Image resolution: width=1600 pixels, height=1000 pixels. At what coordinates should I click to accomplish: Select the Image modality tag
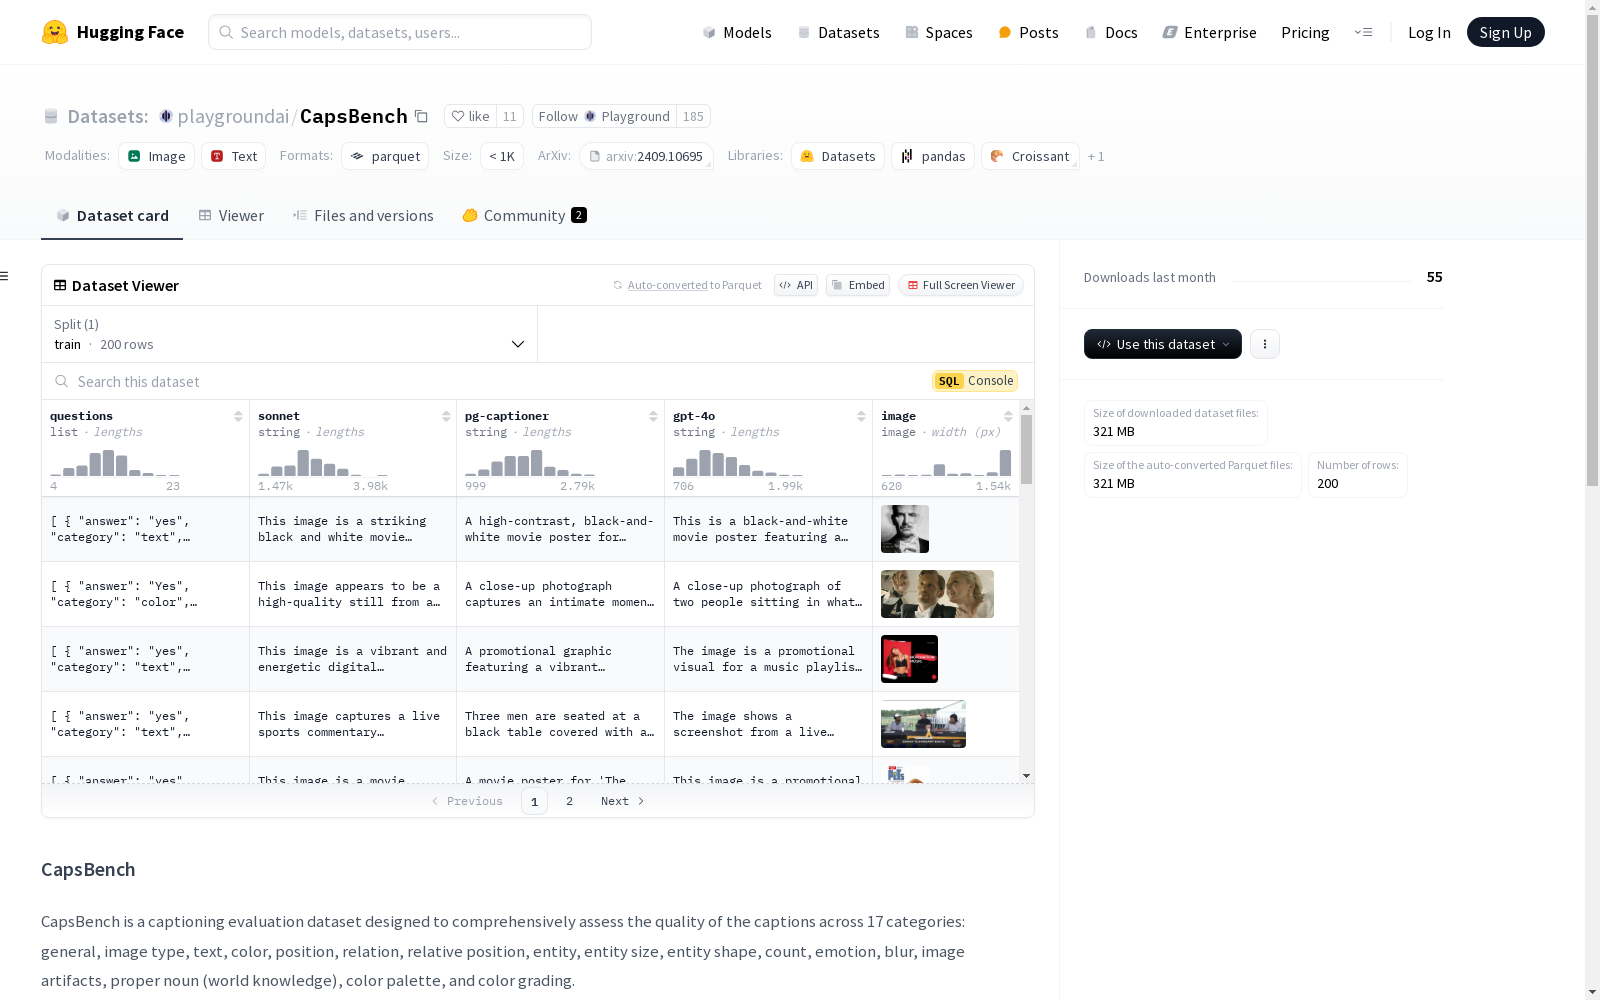click(157, 156)
